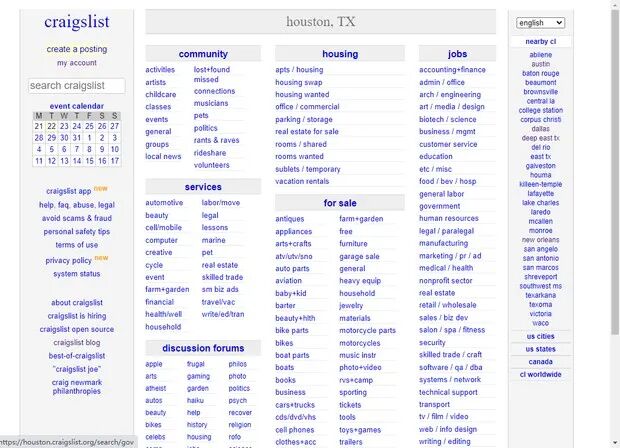This screenshot has width=620, height=448.
Task: Open the my account link
Action: [77, 63]
